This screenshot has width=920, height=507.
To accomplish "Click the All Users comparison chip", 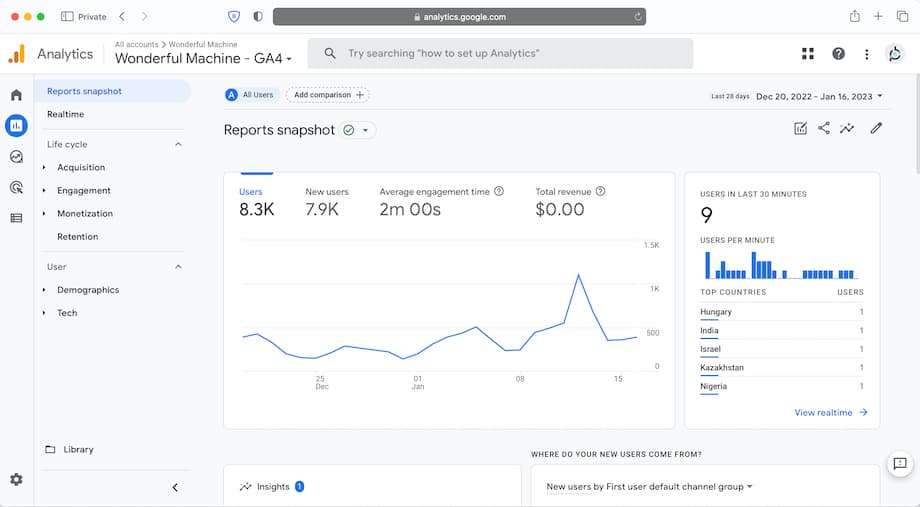I will (250, 95).
